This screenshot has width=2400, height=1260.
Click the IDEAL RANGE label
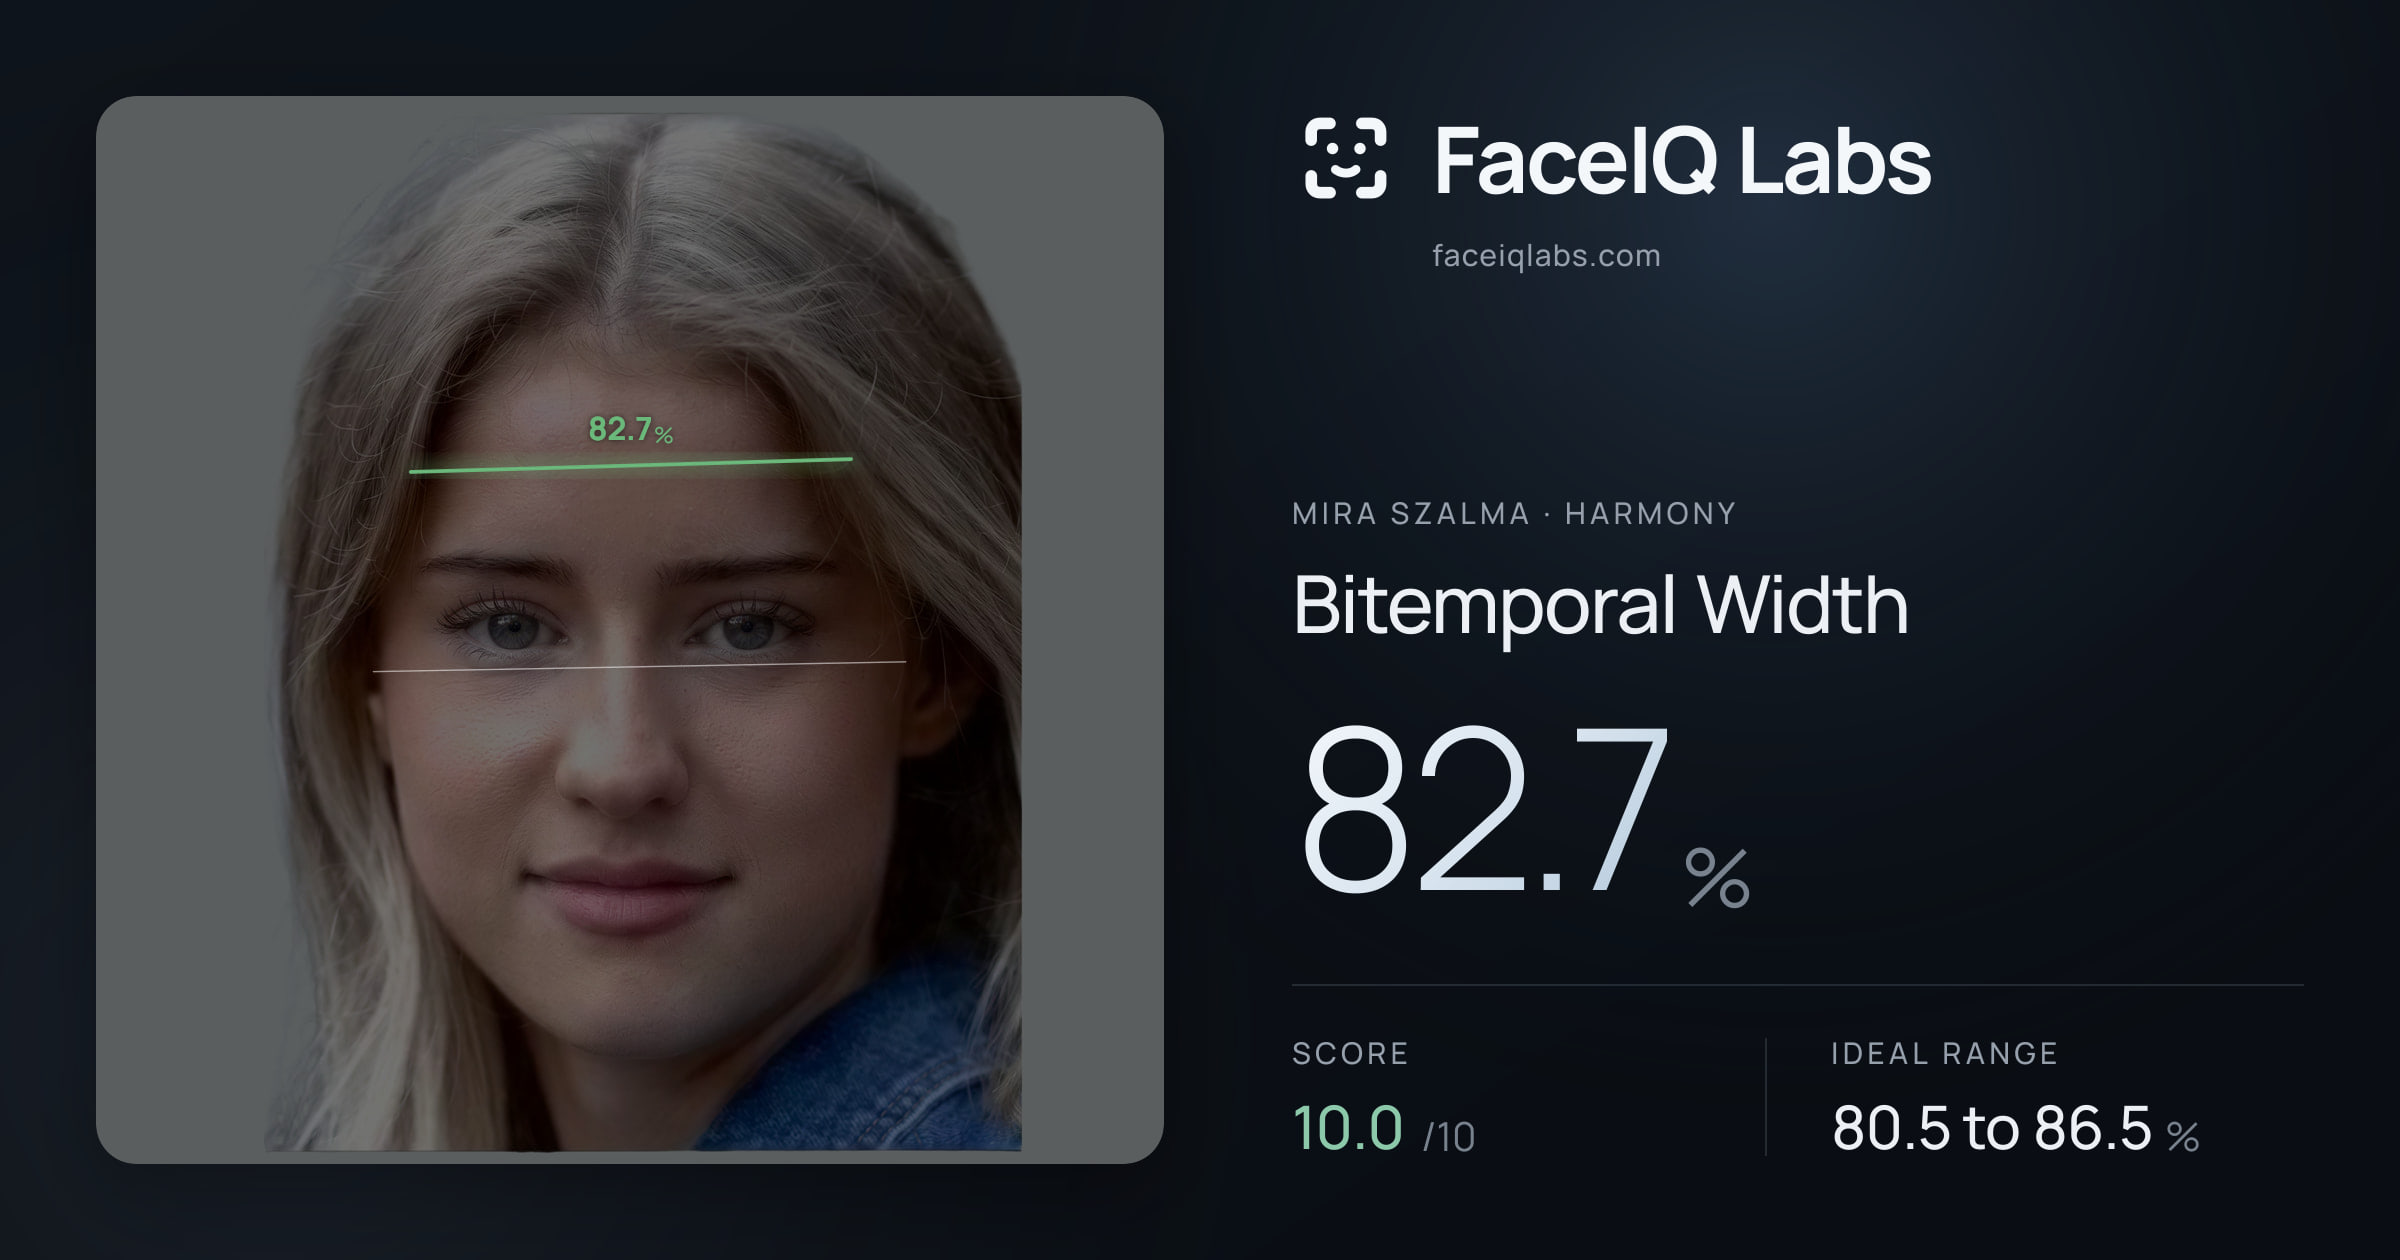click(x=1944, y=1053)
